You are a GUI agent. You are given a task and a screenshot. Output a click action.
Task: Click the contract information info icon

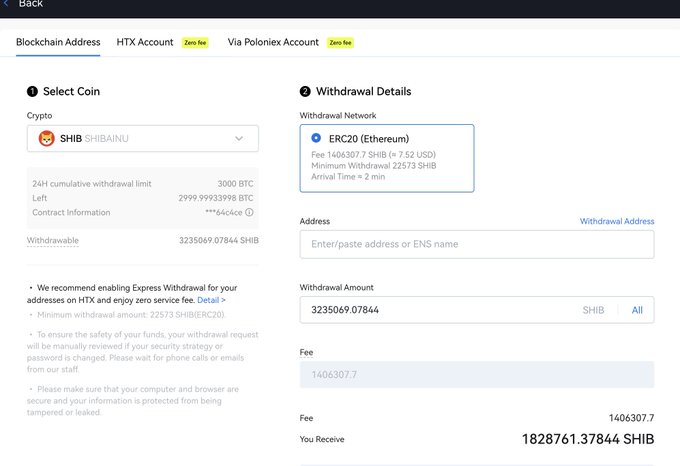(x=249, y=212)
